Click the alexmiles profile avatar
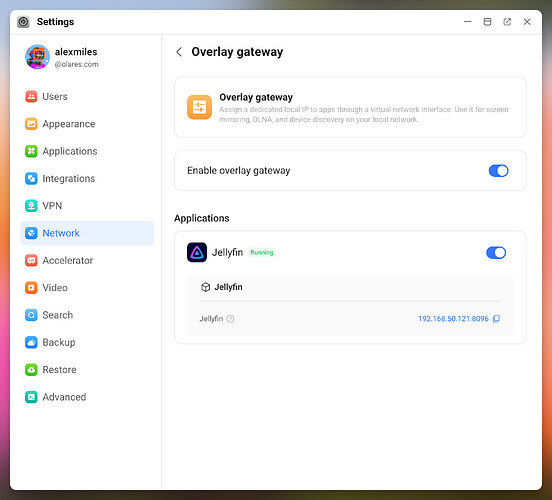The width and height of the screenshot is (552, 500). pyautogui.click(x=37, y=57)
